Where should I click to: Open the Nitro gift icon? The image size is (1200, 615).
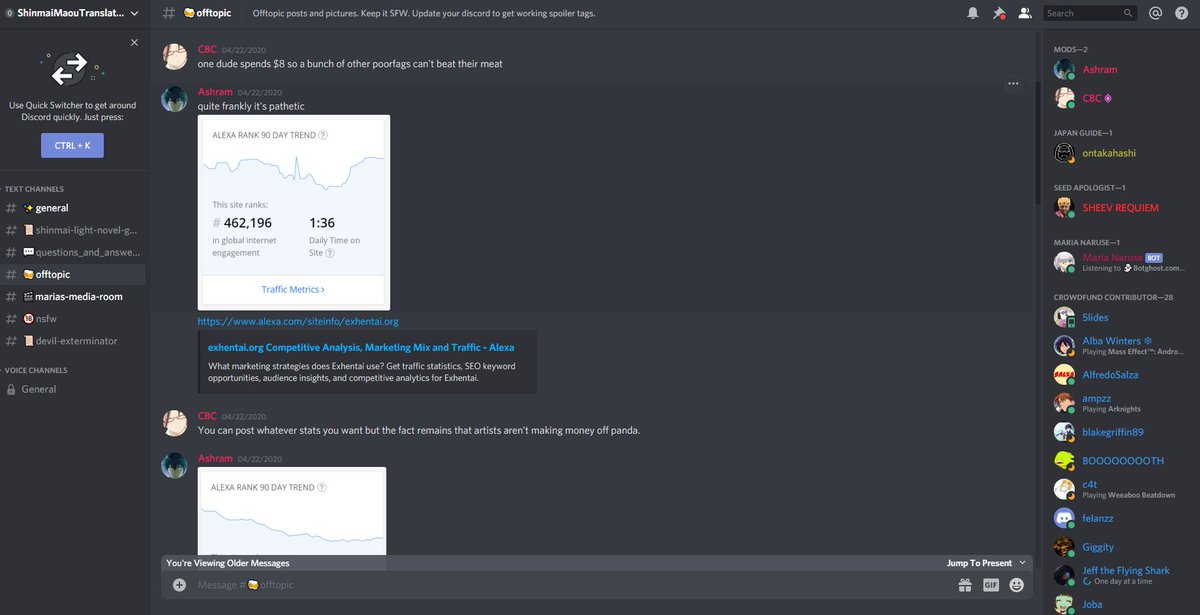965,584
